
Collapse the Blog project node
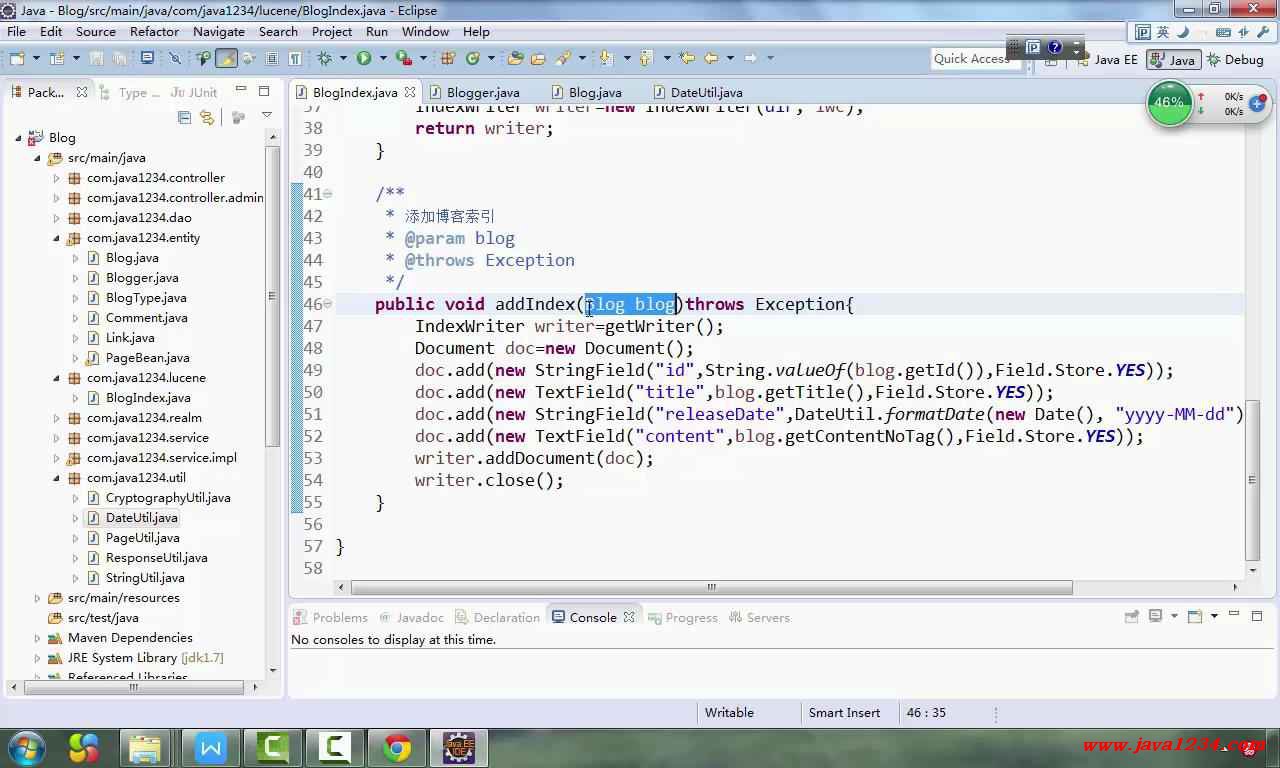(19, 138)
